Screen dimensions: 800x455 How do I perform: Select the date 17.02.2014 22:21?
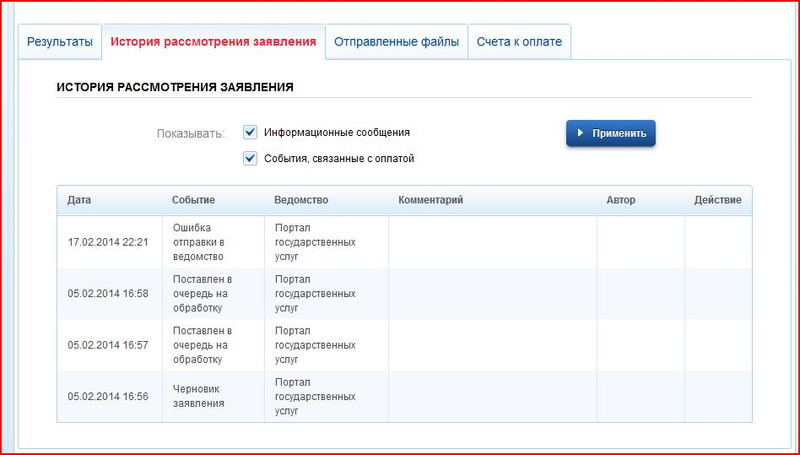(x=108, y=242)
